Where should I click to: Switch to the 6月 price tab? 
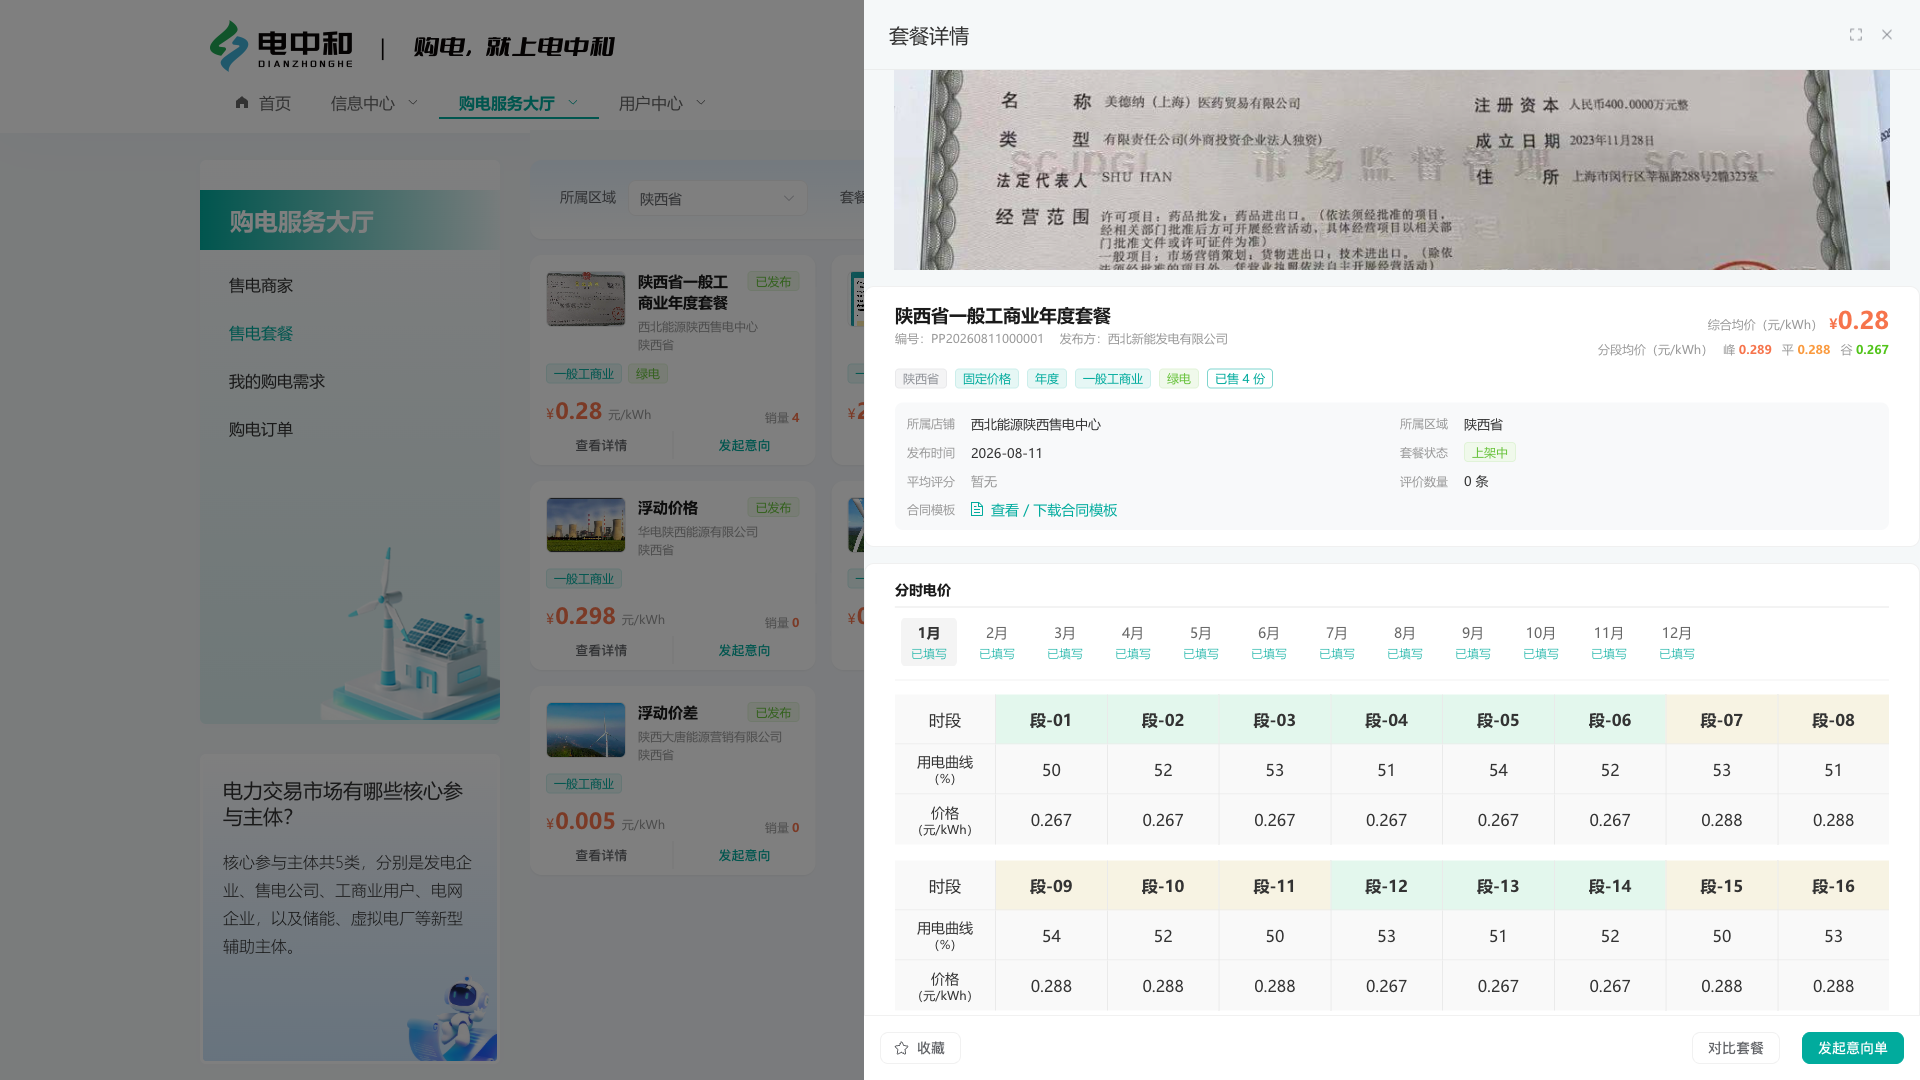1269,642
